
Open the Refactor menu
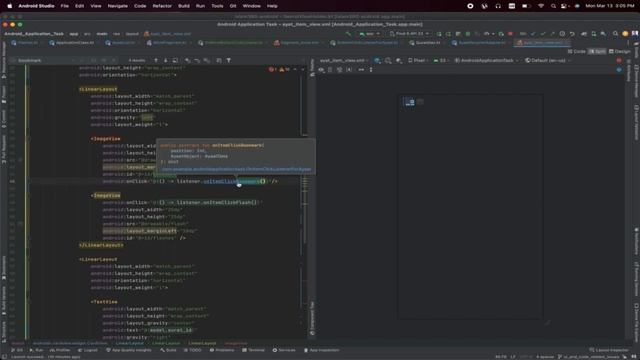click(162, 6)
